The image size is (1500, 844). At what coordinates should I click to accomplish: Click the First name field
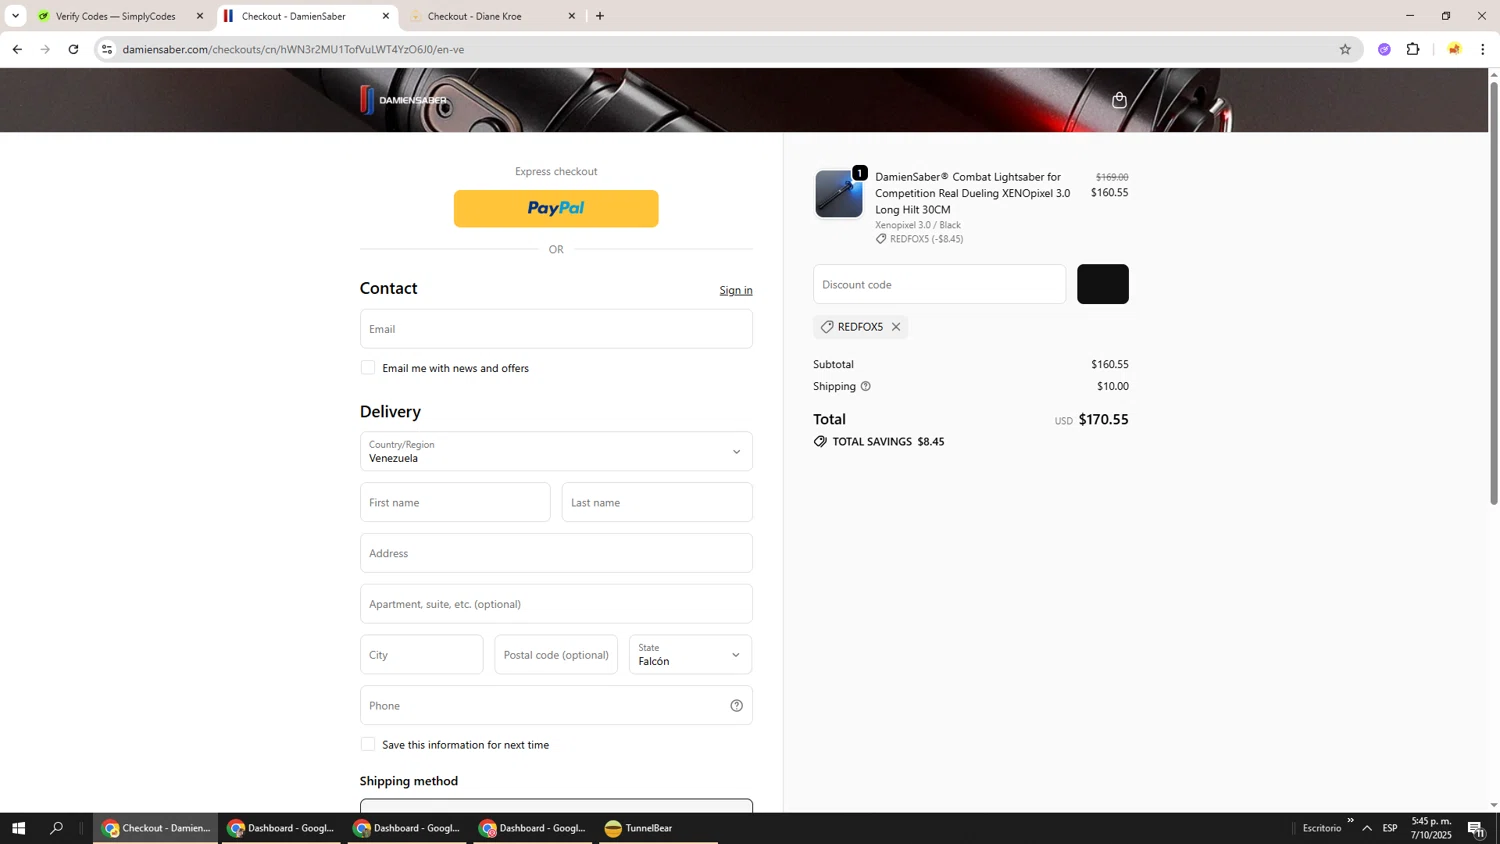[455, 503]
